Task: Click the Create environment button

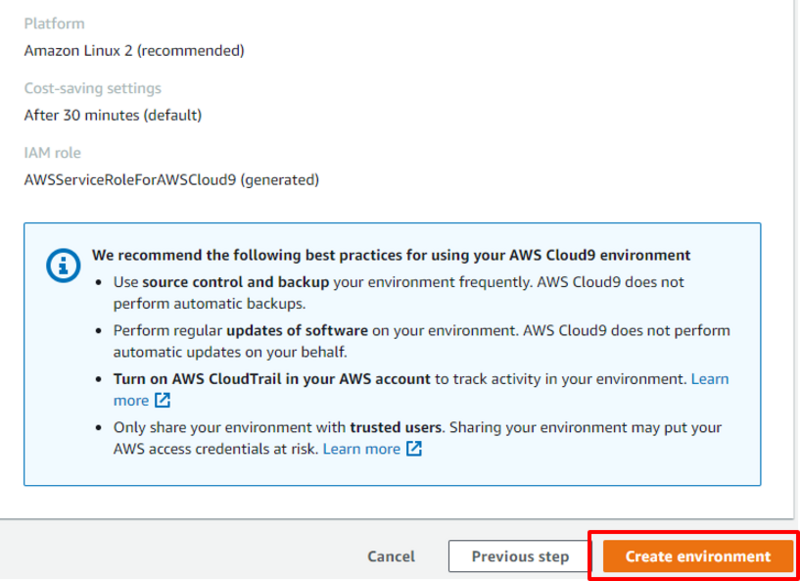Action: 698,556
